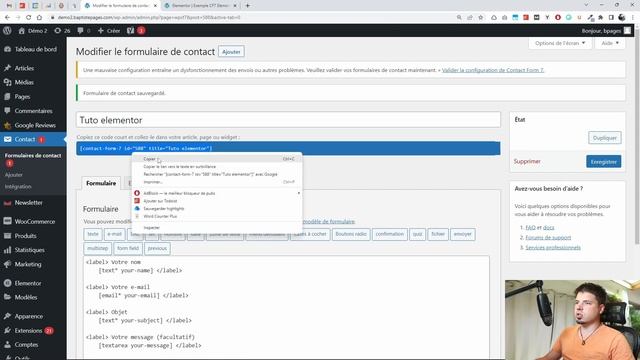Insert a fichier tag
The width and height of the screenshot is (640, 360).
click(x=438, y=234)
